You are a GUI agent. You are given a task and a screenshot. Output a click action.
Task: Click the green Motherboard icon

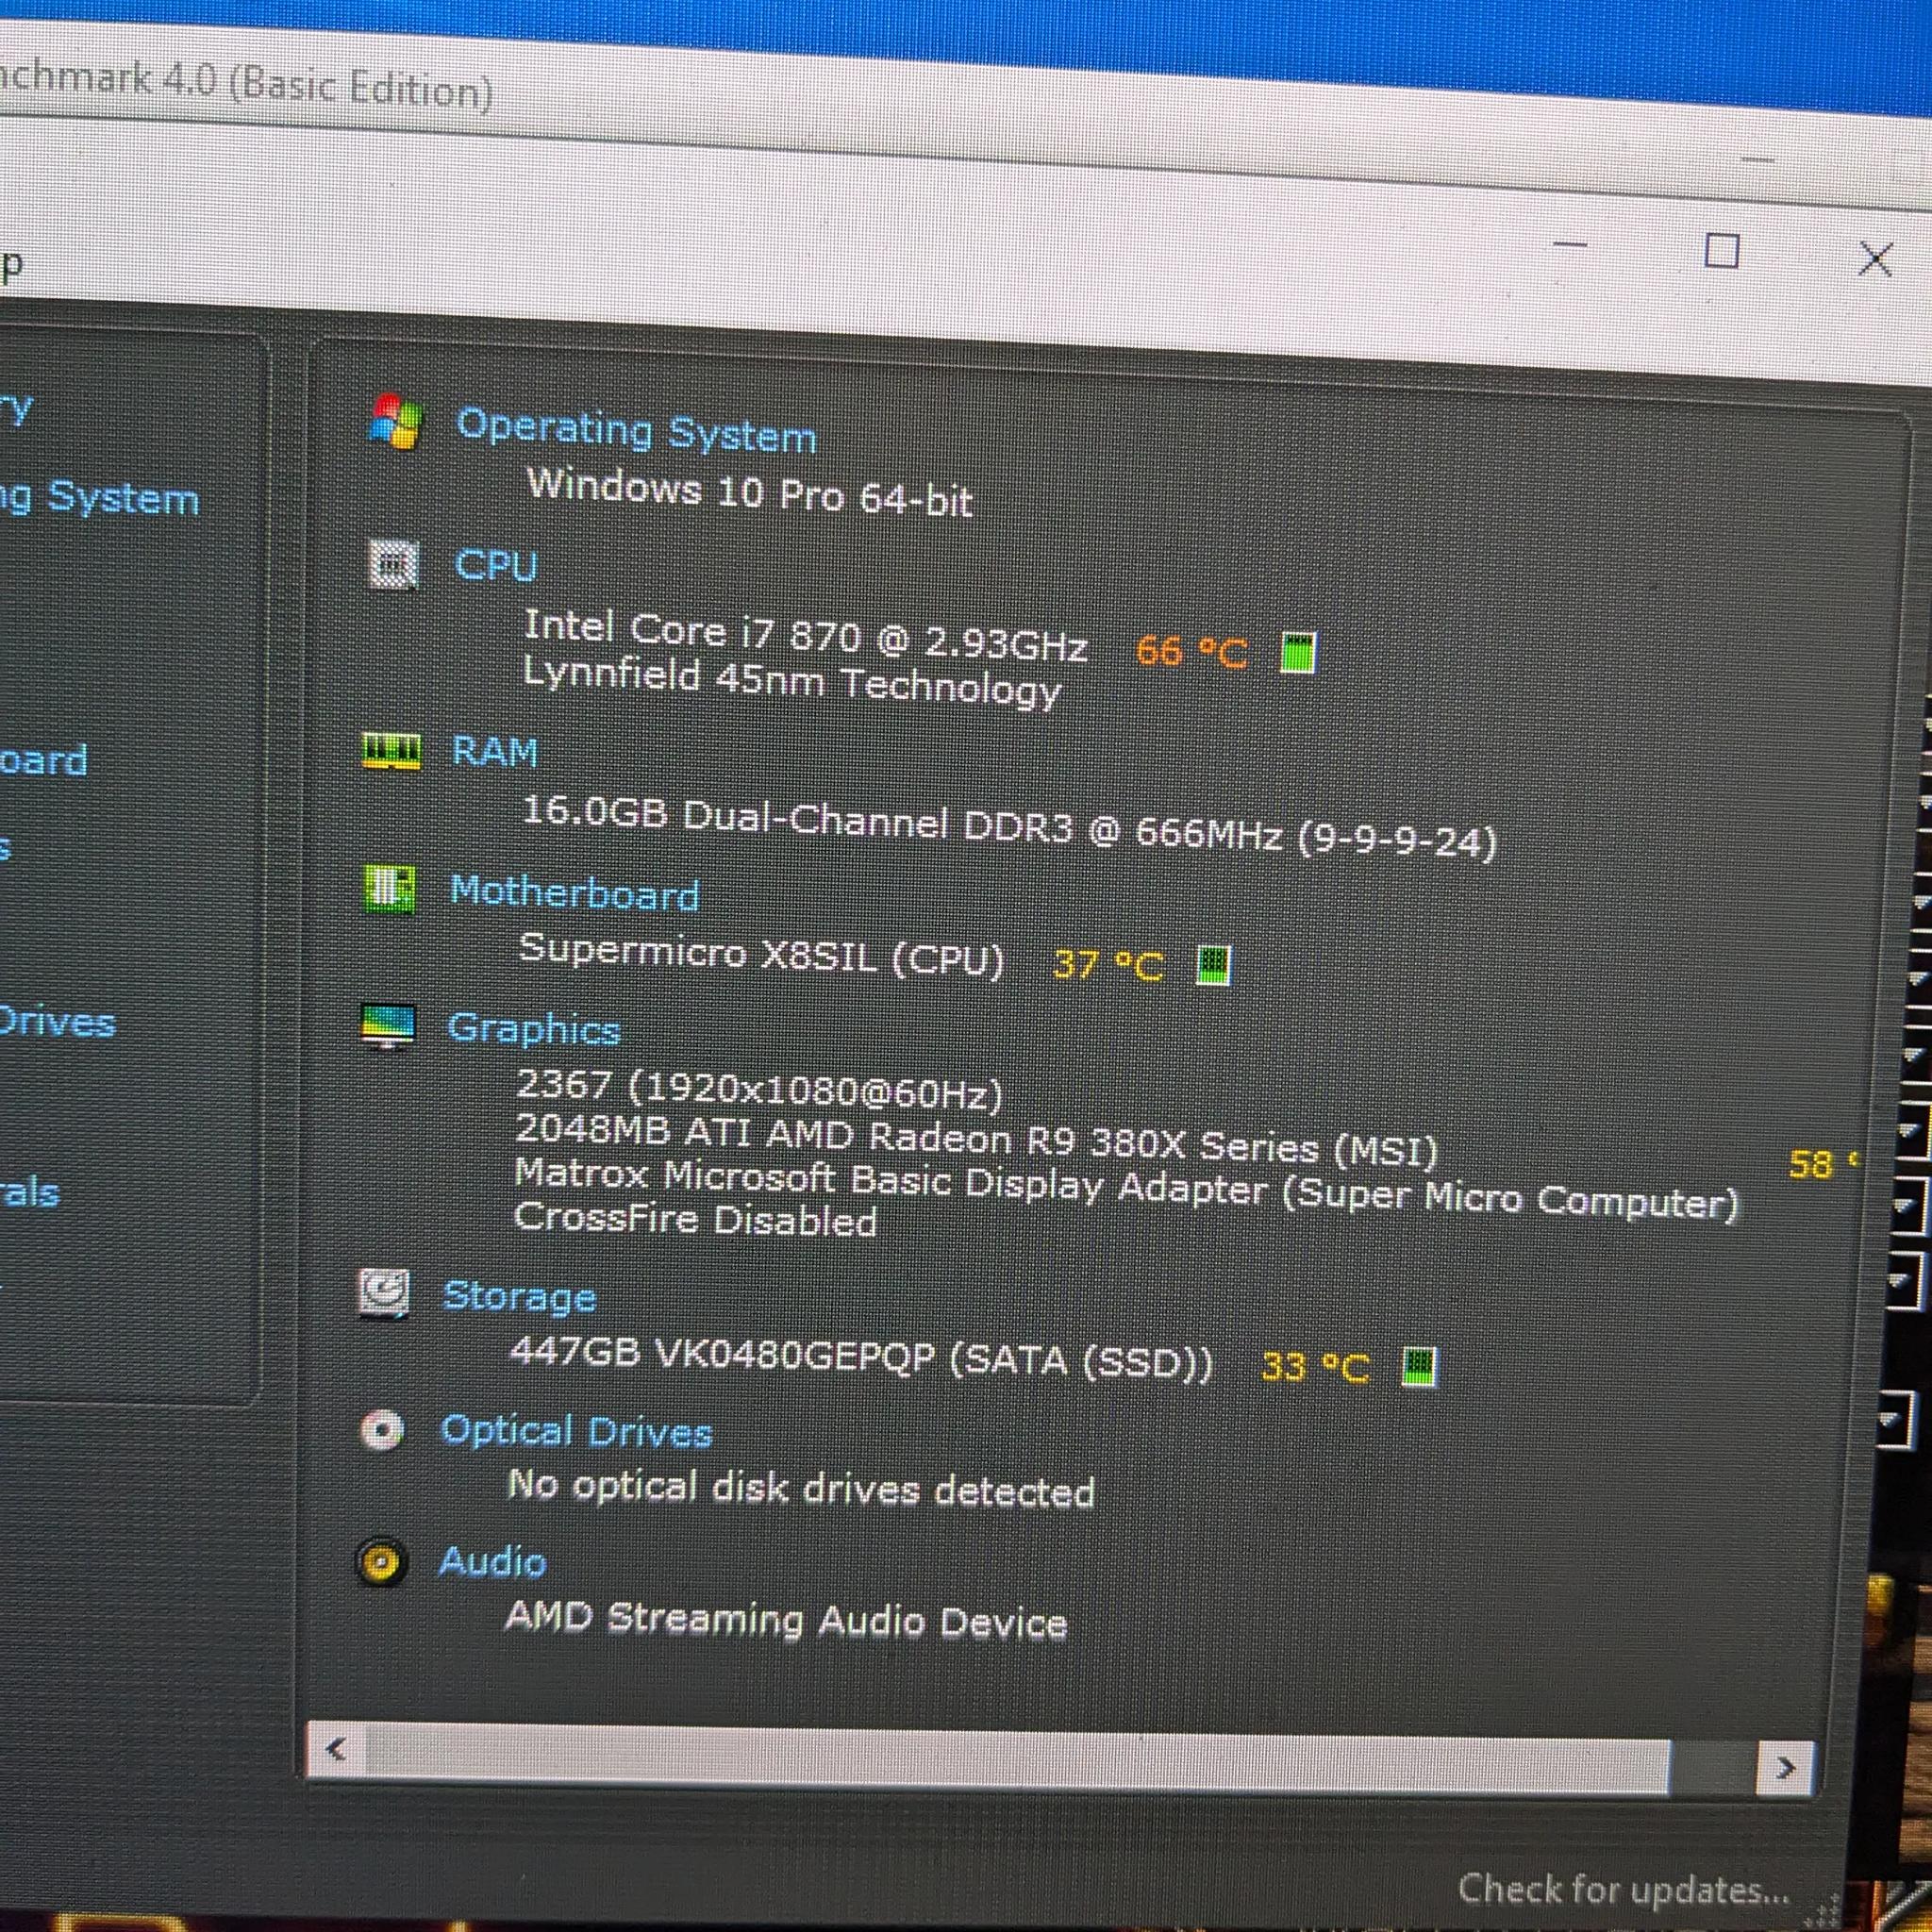click(x=390, y=889)
